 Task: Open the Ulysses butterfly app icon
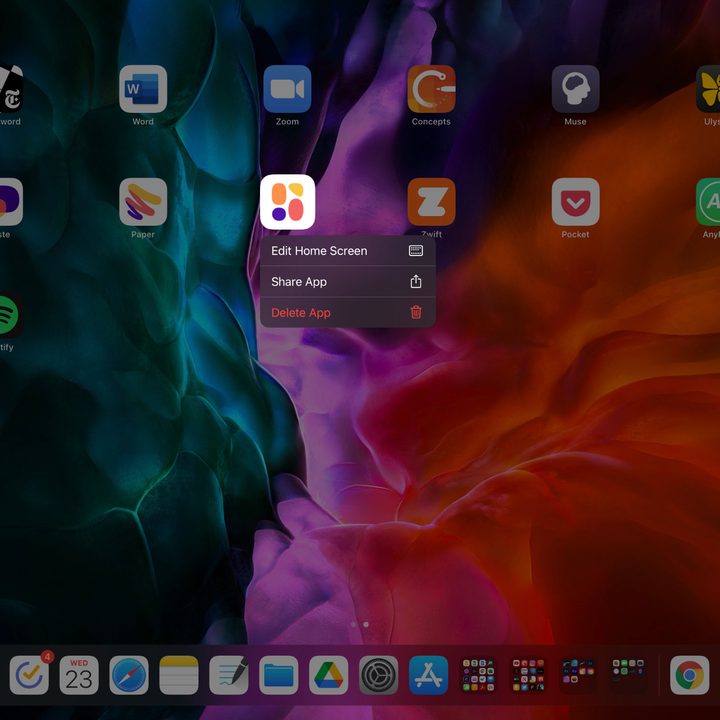click(x=708, y=89)
